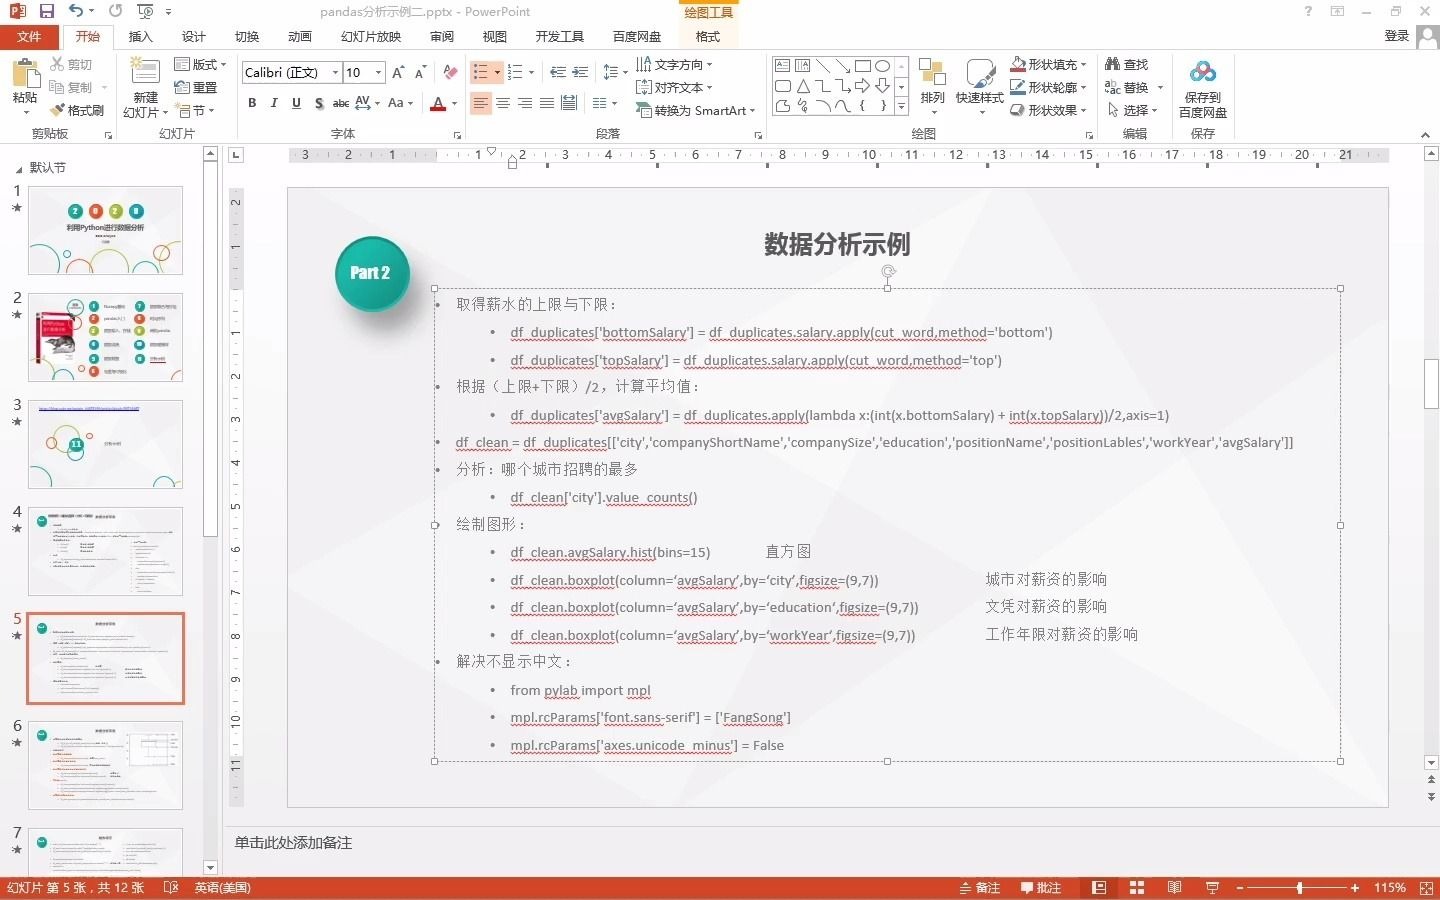Click 转换为 SmartArt button

696,110
